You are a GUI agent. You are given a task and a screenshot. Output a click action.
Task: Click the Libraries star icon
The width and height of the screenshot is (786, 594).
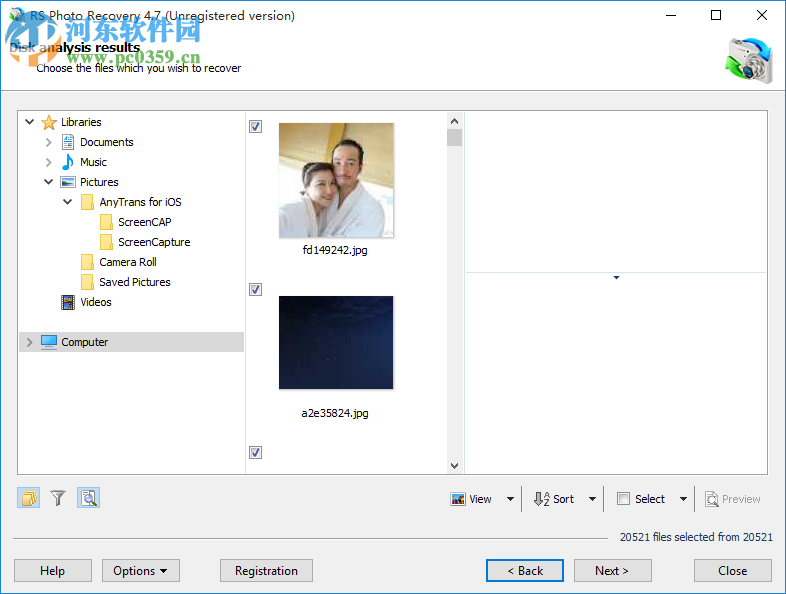point(49,122)
